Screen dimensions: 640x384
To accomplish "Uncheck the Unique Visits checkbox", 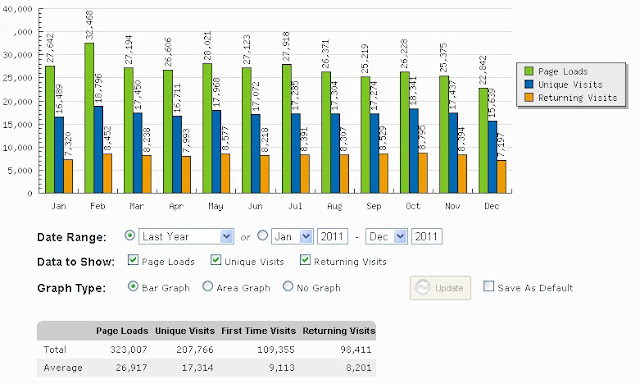I will (x=216, y=260).
